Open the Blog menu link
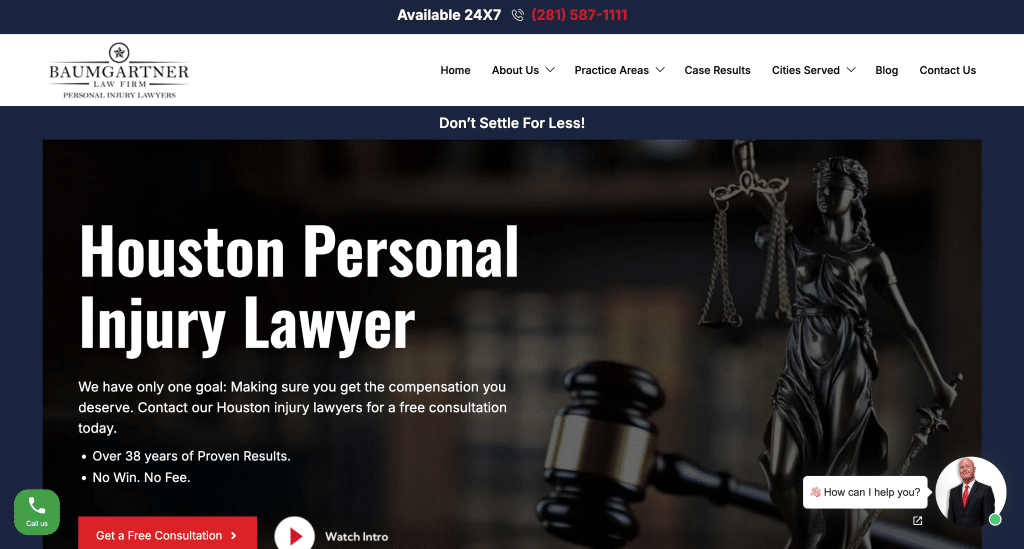Viewport: 1024px width, 549px height. coord(886,70)
